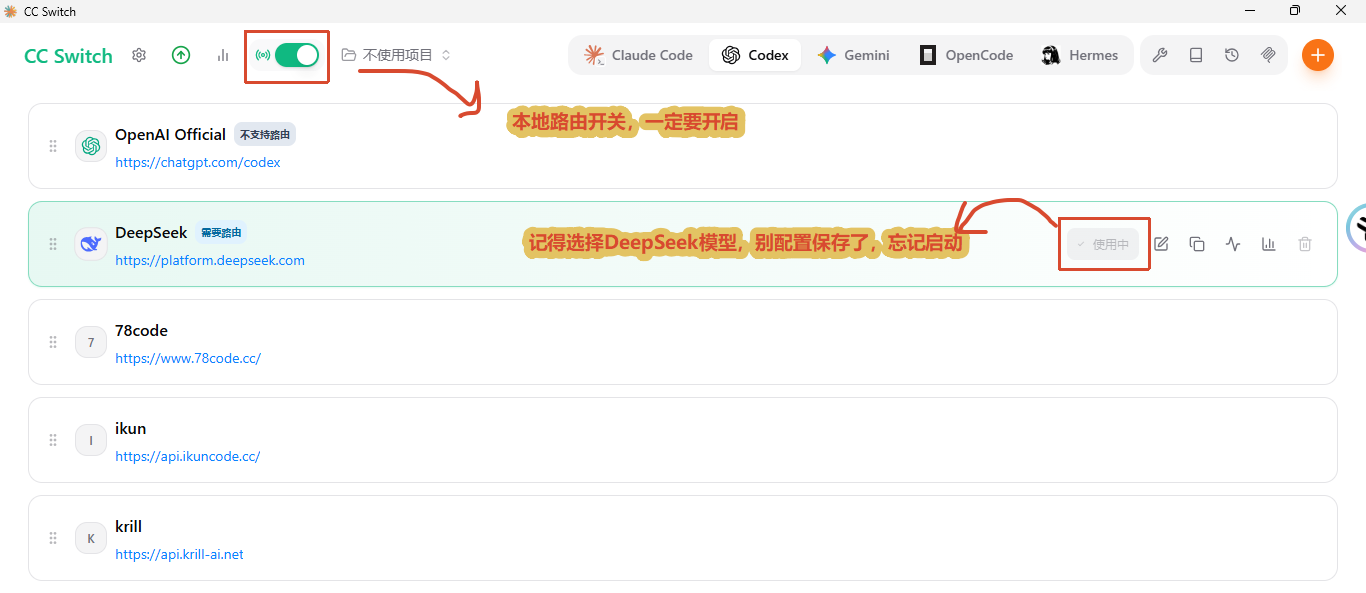Click the ikun avatar showing I
1366x593 pixels.
[91, 440]
